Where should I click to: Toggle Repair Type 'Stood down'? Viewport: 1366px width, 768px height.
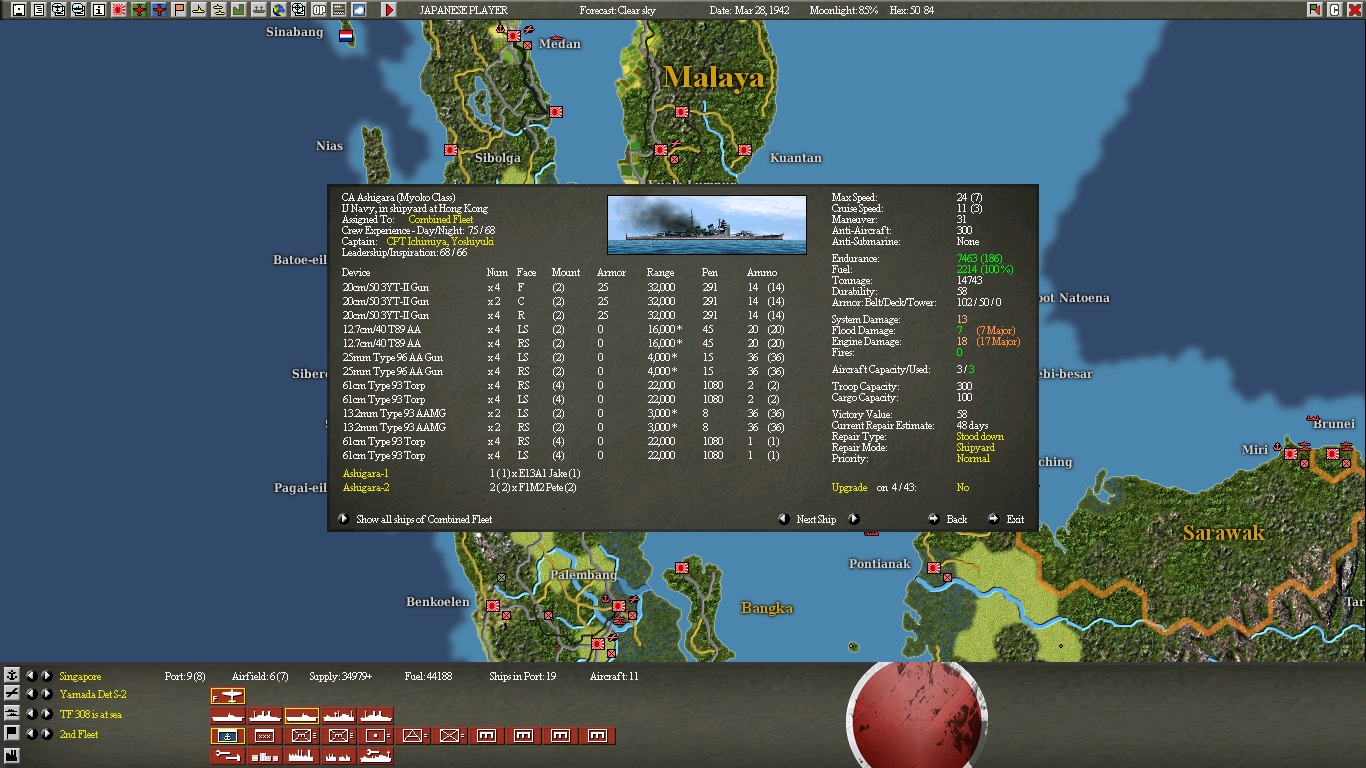980,437
